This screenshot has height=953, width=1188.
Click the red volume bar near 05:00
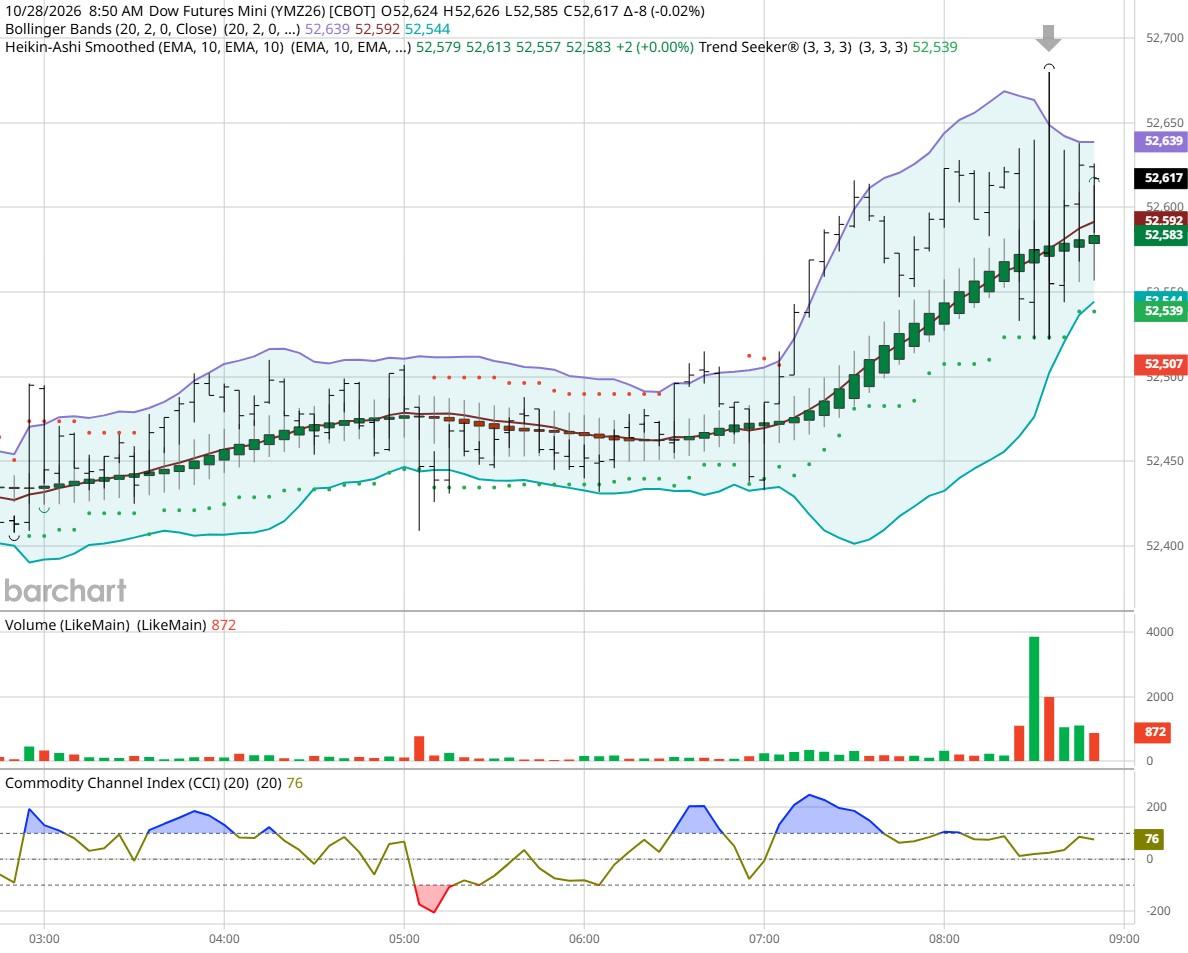click(419, 748)
